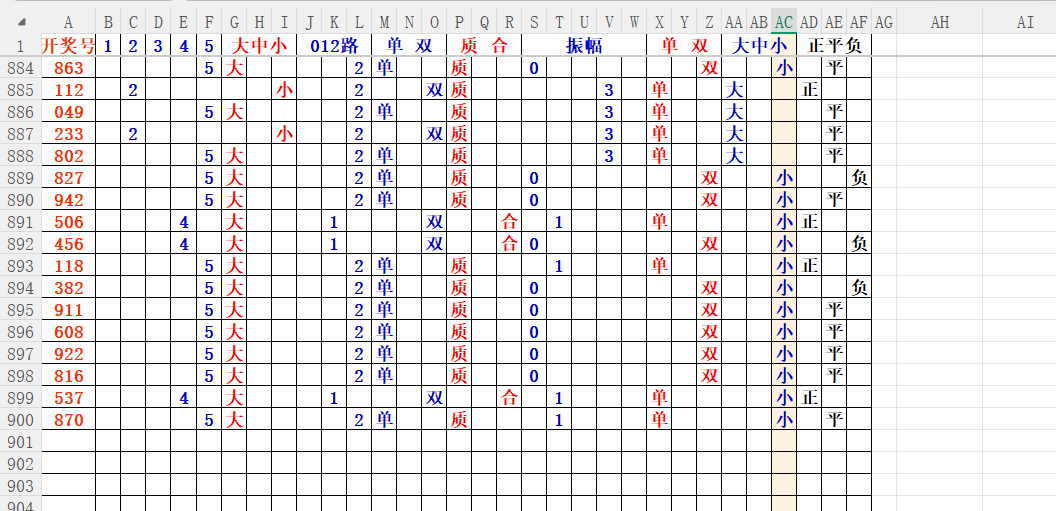The width and height of the screenshot is (1056, 511).
Task: Click the 负 cell in row 894
Action: pyautogui.click(x=859, y=288)
